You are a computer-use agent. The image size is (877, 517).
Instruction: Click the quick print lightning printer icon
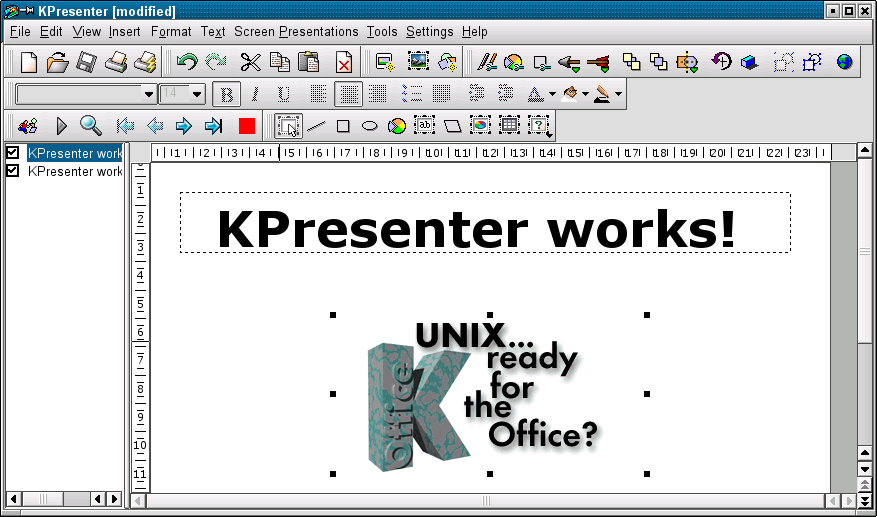click(145, 62)
